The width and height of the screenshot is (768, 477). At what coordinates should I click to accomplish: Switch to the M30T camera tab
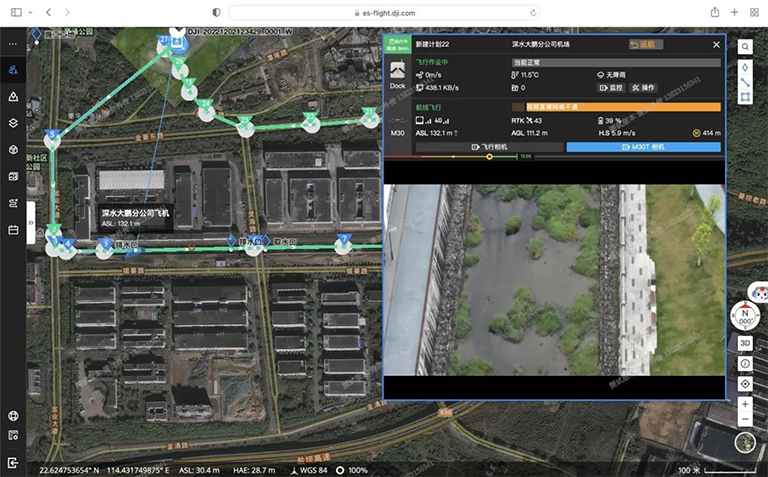point(644,147)
